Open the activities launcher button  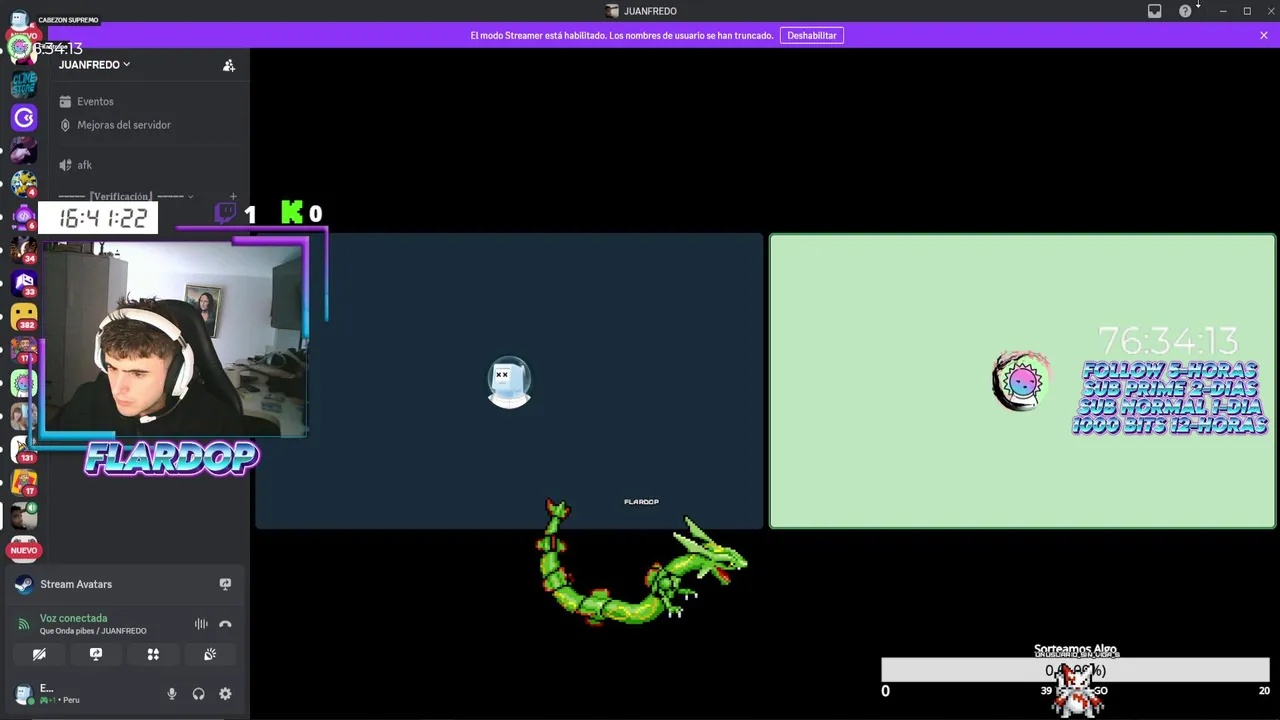(153, 654)
